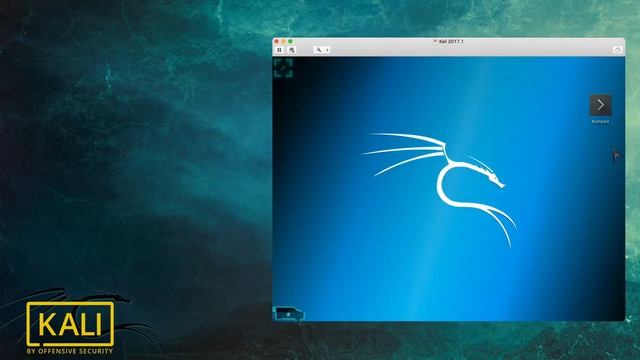This screenshot has height=360, width=640.
Task: Click the round button at toolbar right end
Action: [617, 50]
